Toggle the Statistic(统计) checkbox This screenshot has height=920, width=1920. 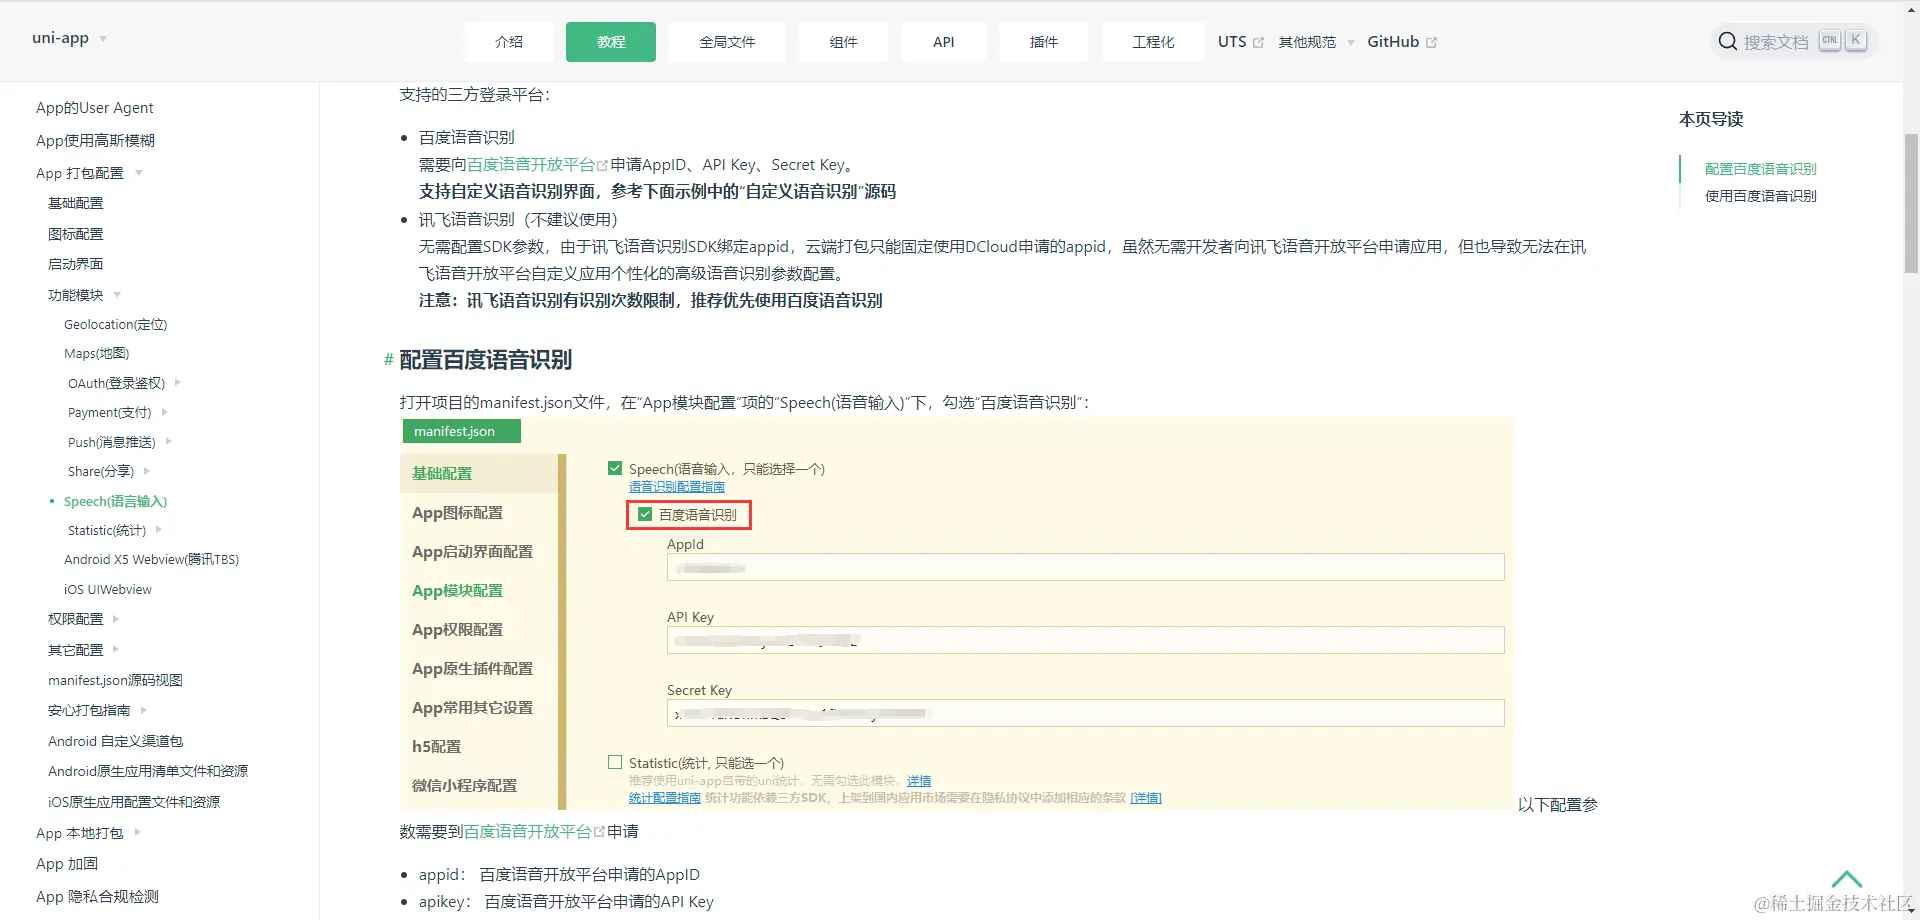tap(615, 762)
